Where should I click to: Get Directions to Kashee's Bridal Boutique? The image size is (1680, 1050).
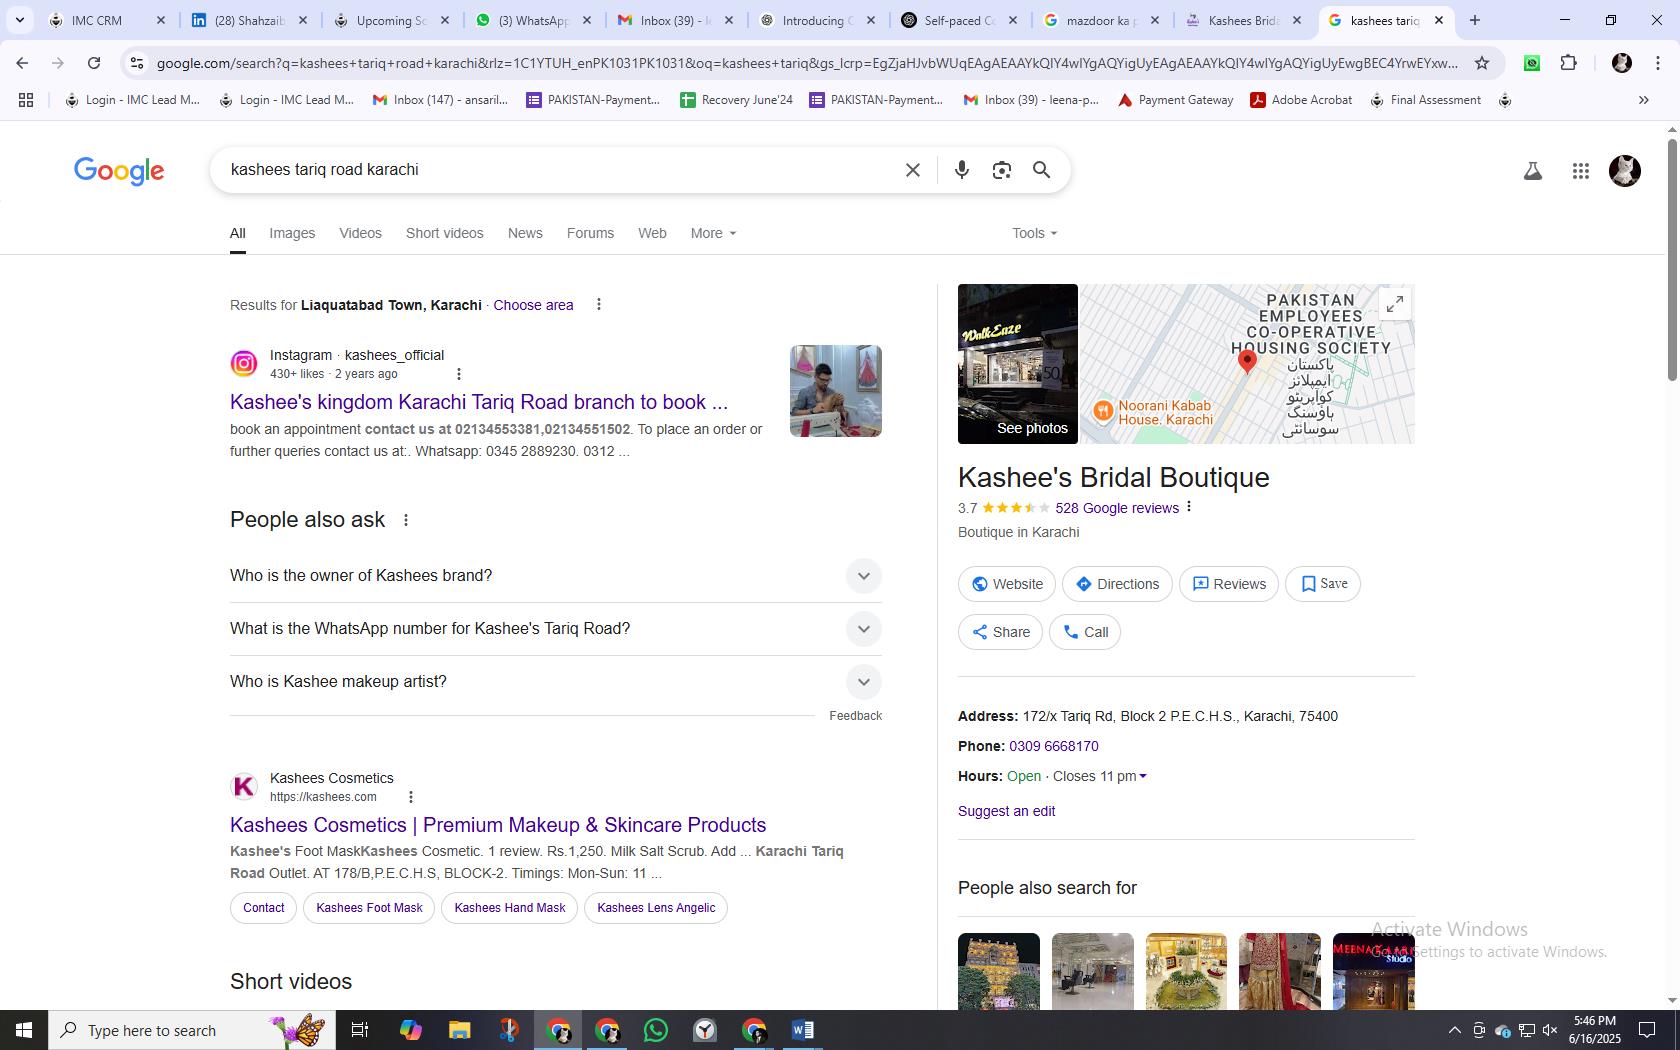(x=1117, y=584)
